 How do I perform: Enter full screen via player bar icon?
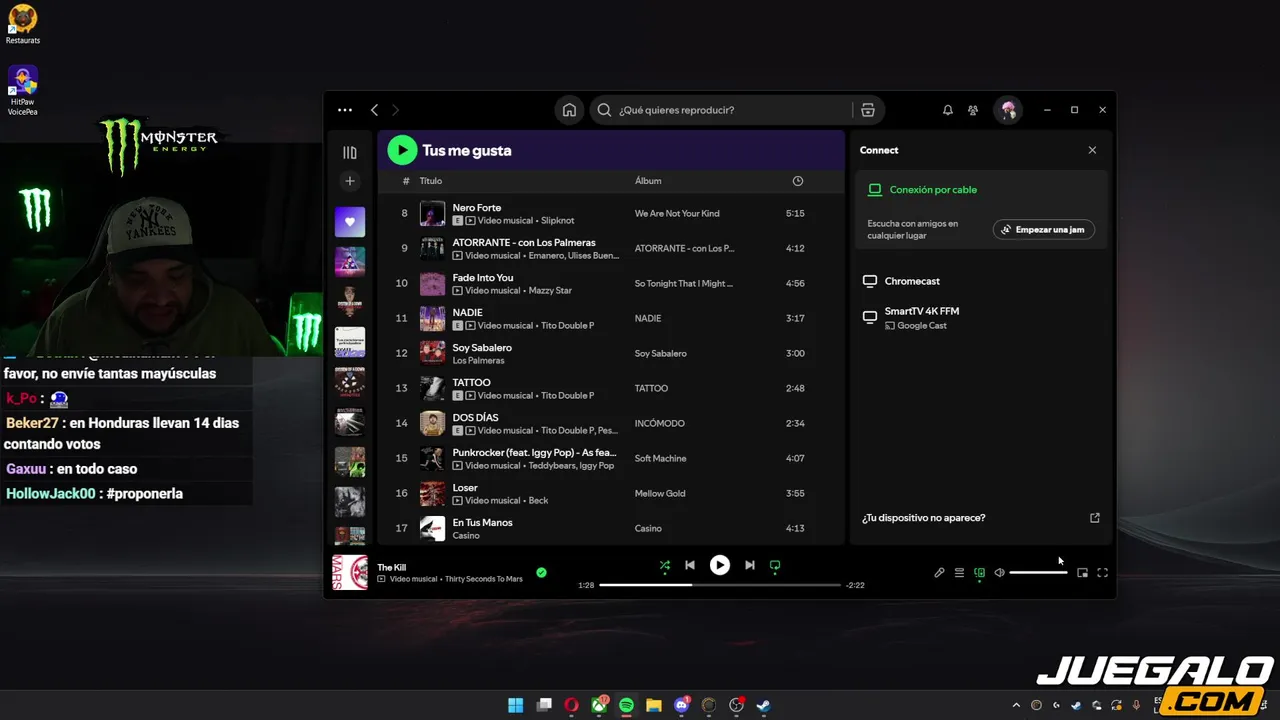click(x=1102, y=573)
